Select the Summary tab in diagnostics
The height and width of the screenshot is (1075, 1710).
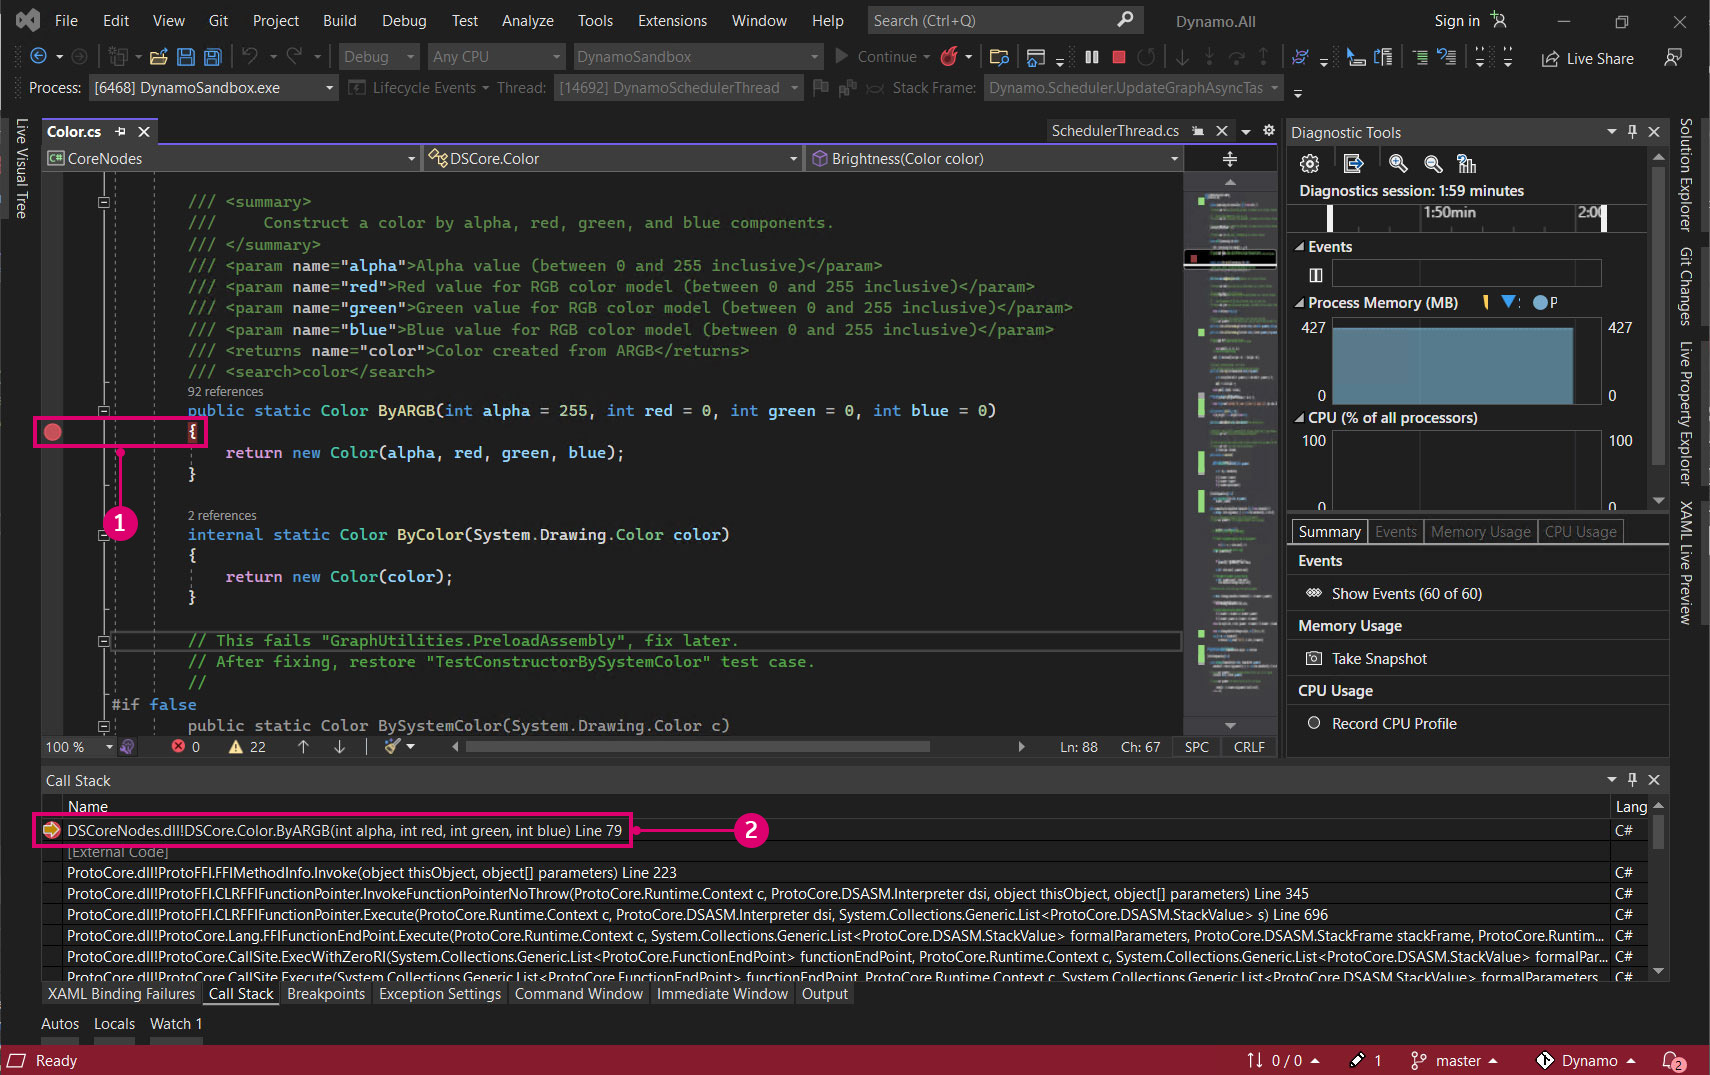click(1329, 532)
